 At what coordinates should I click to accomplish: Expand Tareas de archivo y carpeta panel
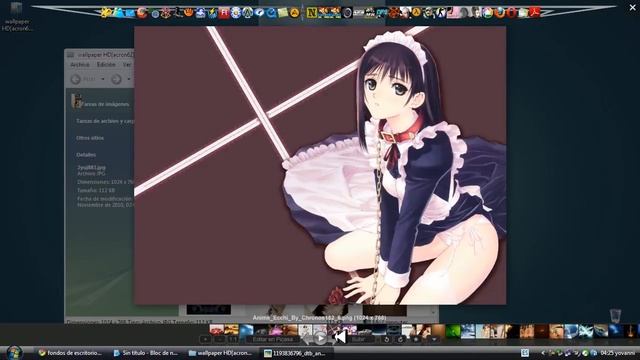tap(105, 121)
